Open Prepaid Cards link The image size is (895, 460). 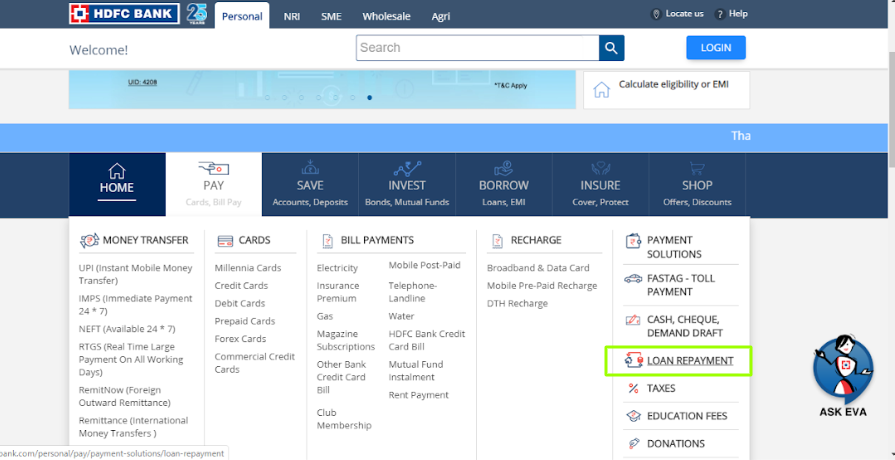[x=245, y=321]
